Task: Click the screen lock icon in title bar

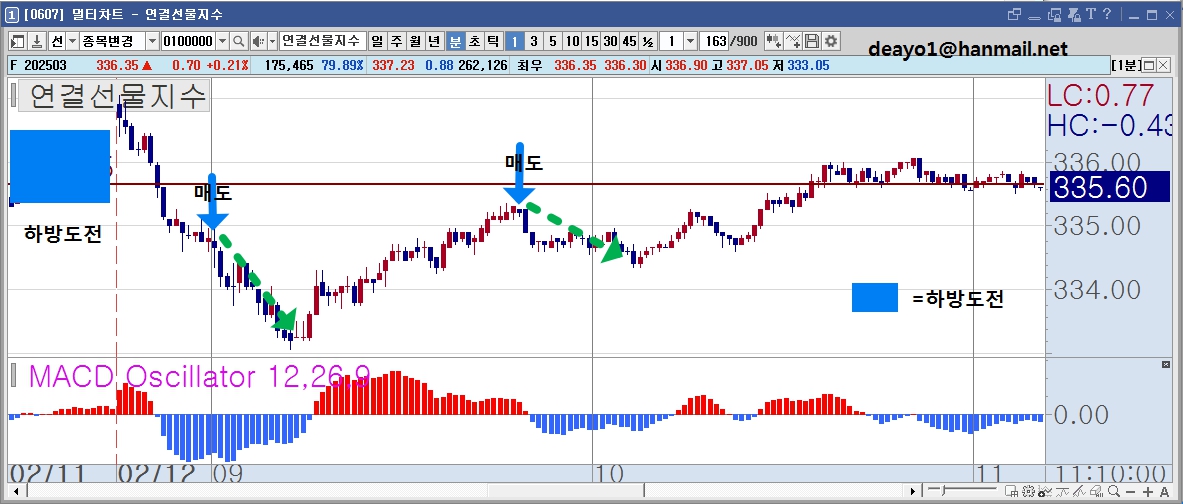Action: click(1055, 14)
